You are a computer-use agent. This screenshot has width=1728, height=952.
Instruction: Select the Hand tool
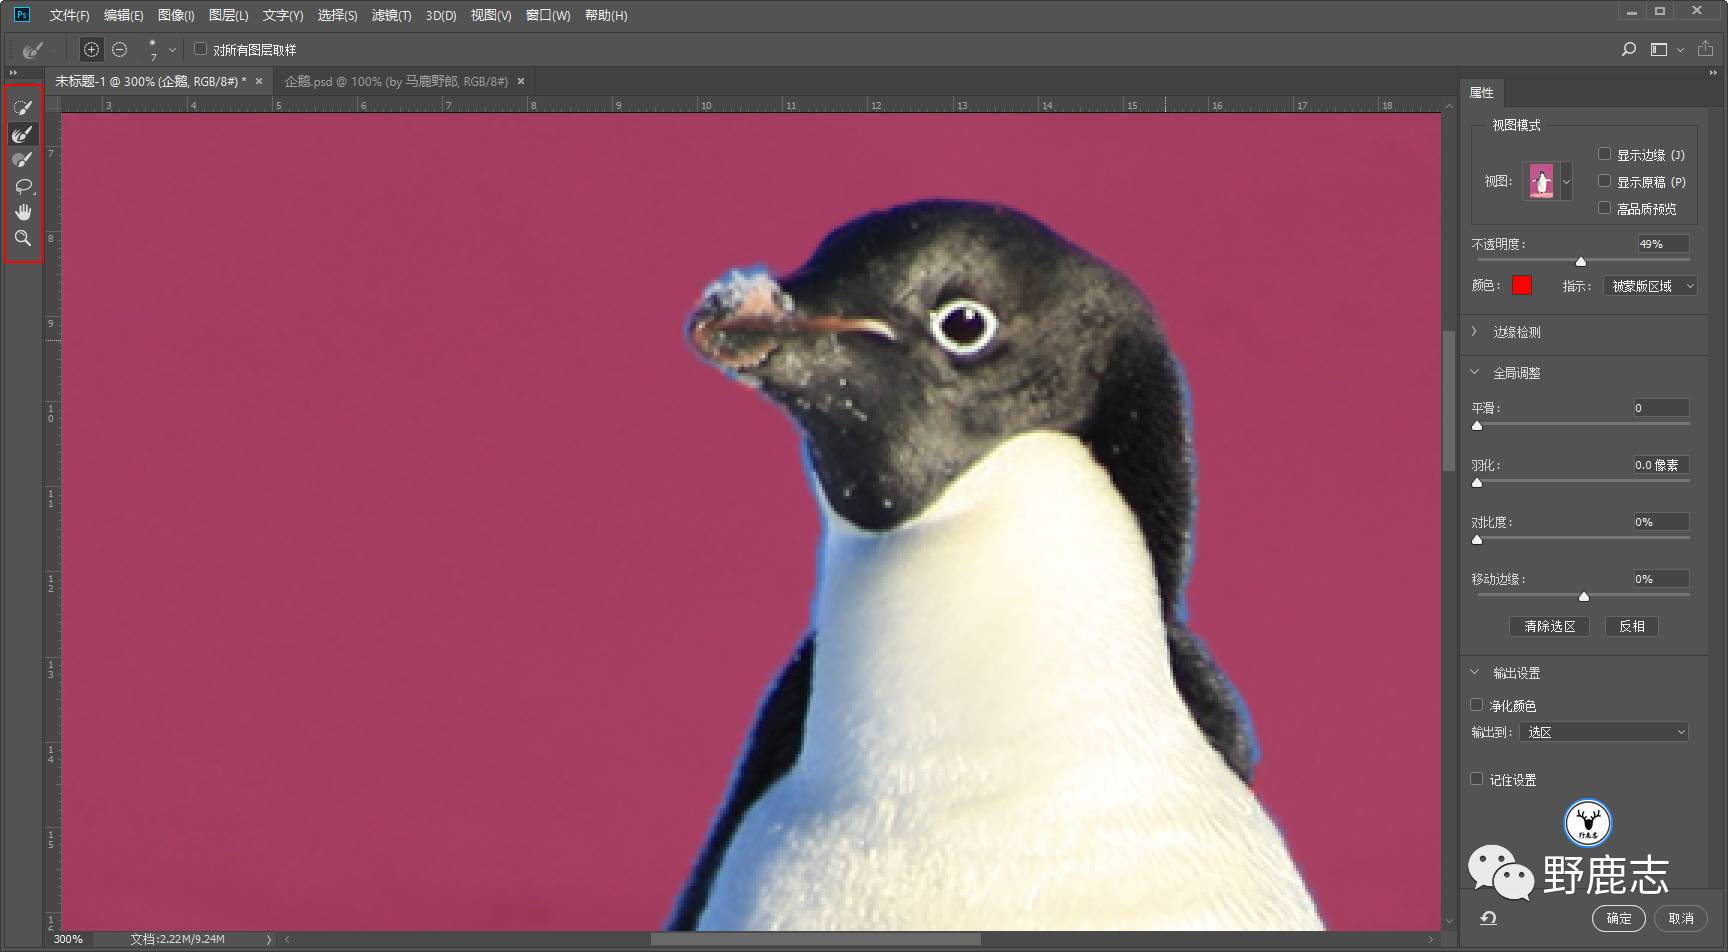click(x=22, y=212)
